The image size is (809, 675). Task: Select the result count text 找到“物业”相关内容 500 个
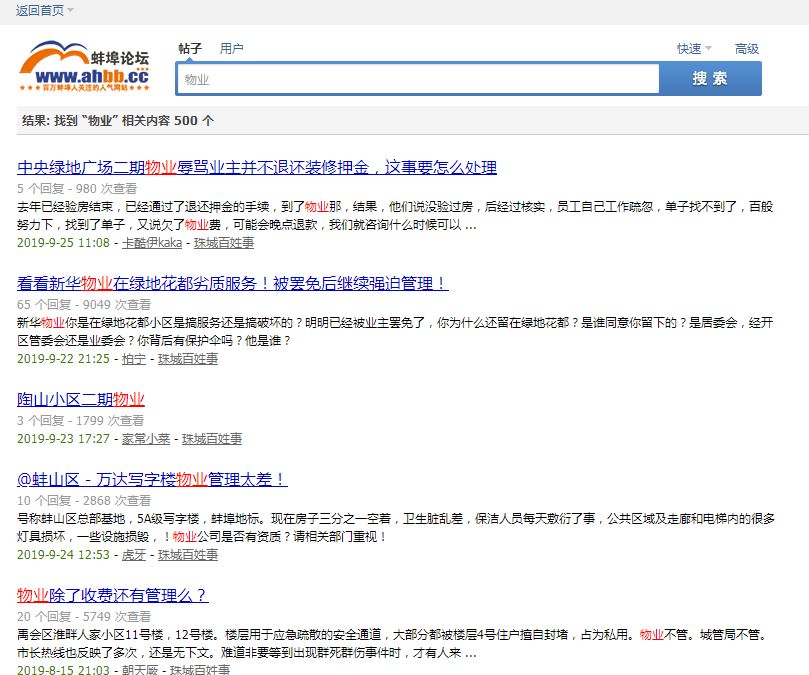(x=134, y=121)
